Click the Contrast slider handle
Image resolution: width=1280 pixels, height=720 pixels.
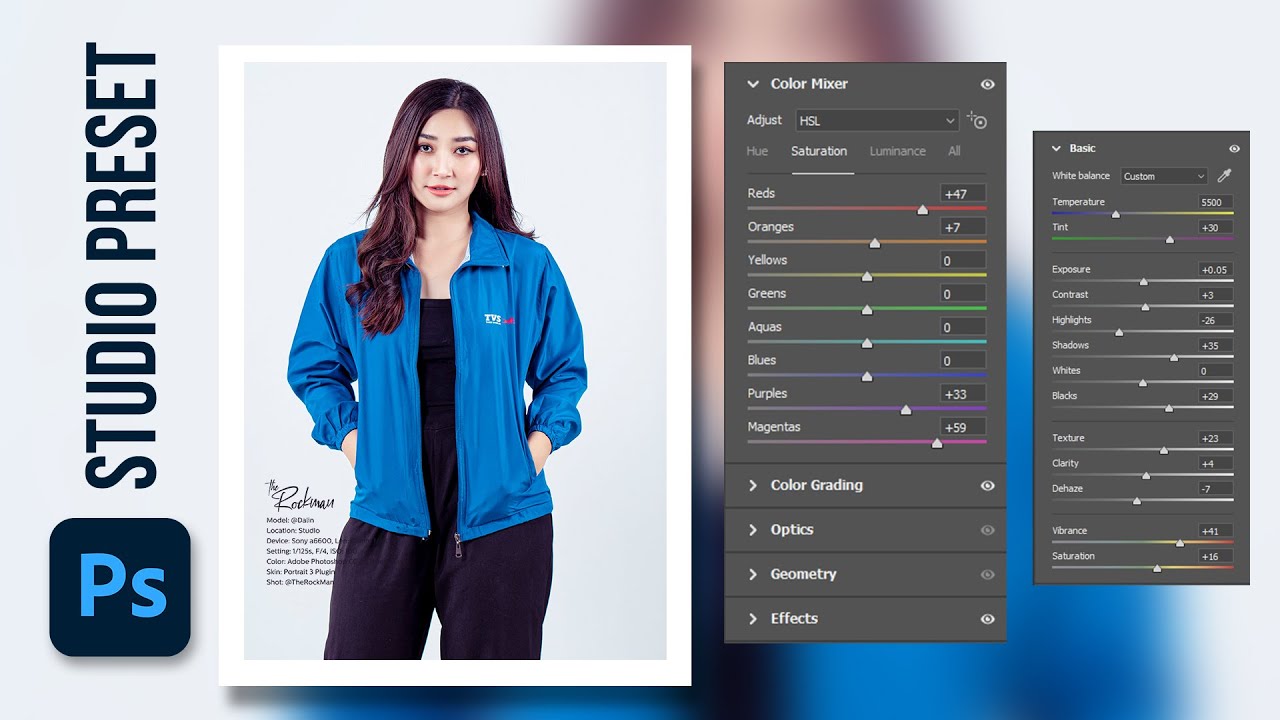click(1146, 307)
